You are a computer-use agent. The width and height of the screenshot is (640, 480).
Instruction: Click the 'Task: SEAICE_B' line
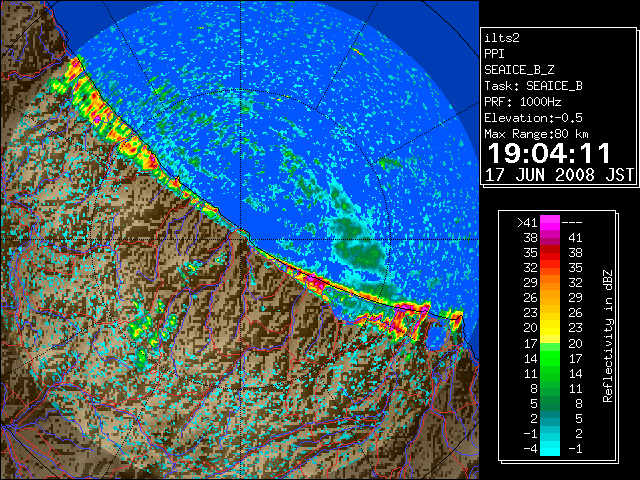pyautogui.click(x=533, y=86)
